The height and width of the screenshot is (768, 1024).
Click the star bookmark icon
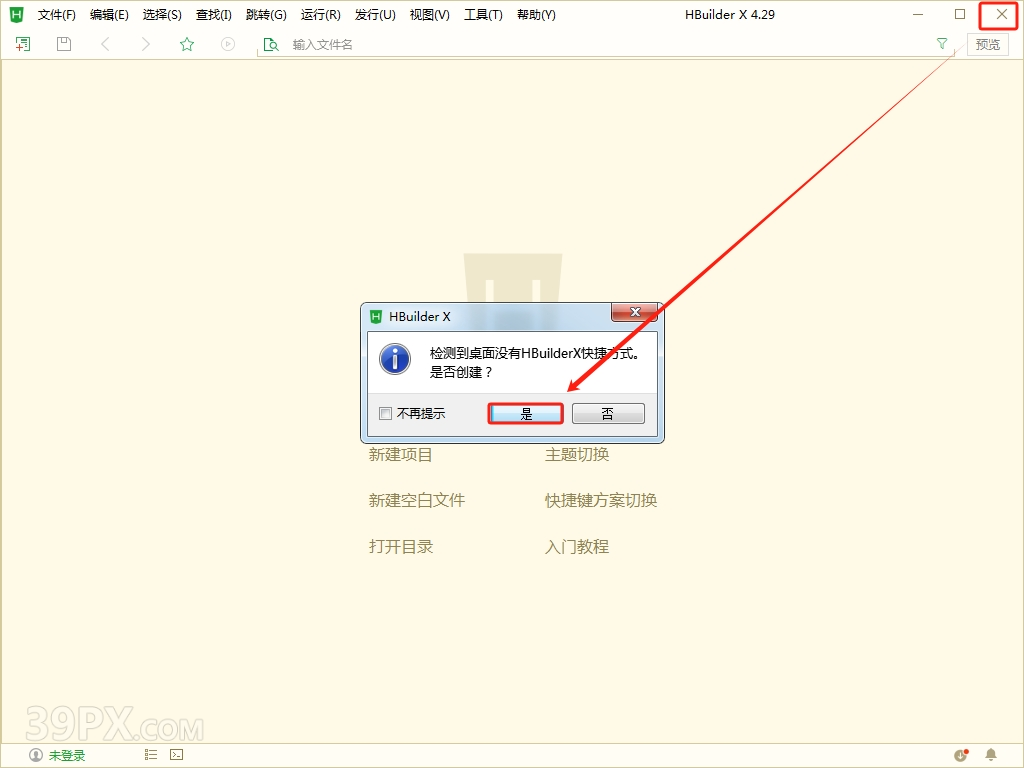point(187,44)
